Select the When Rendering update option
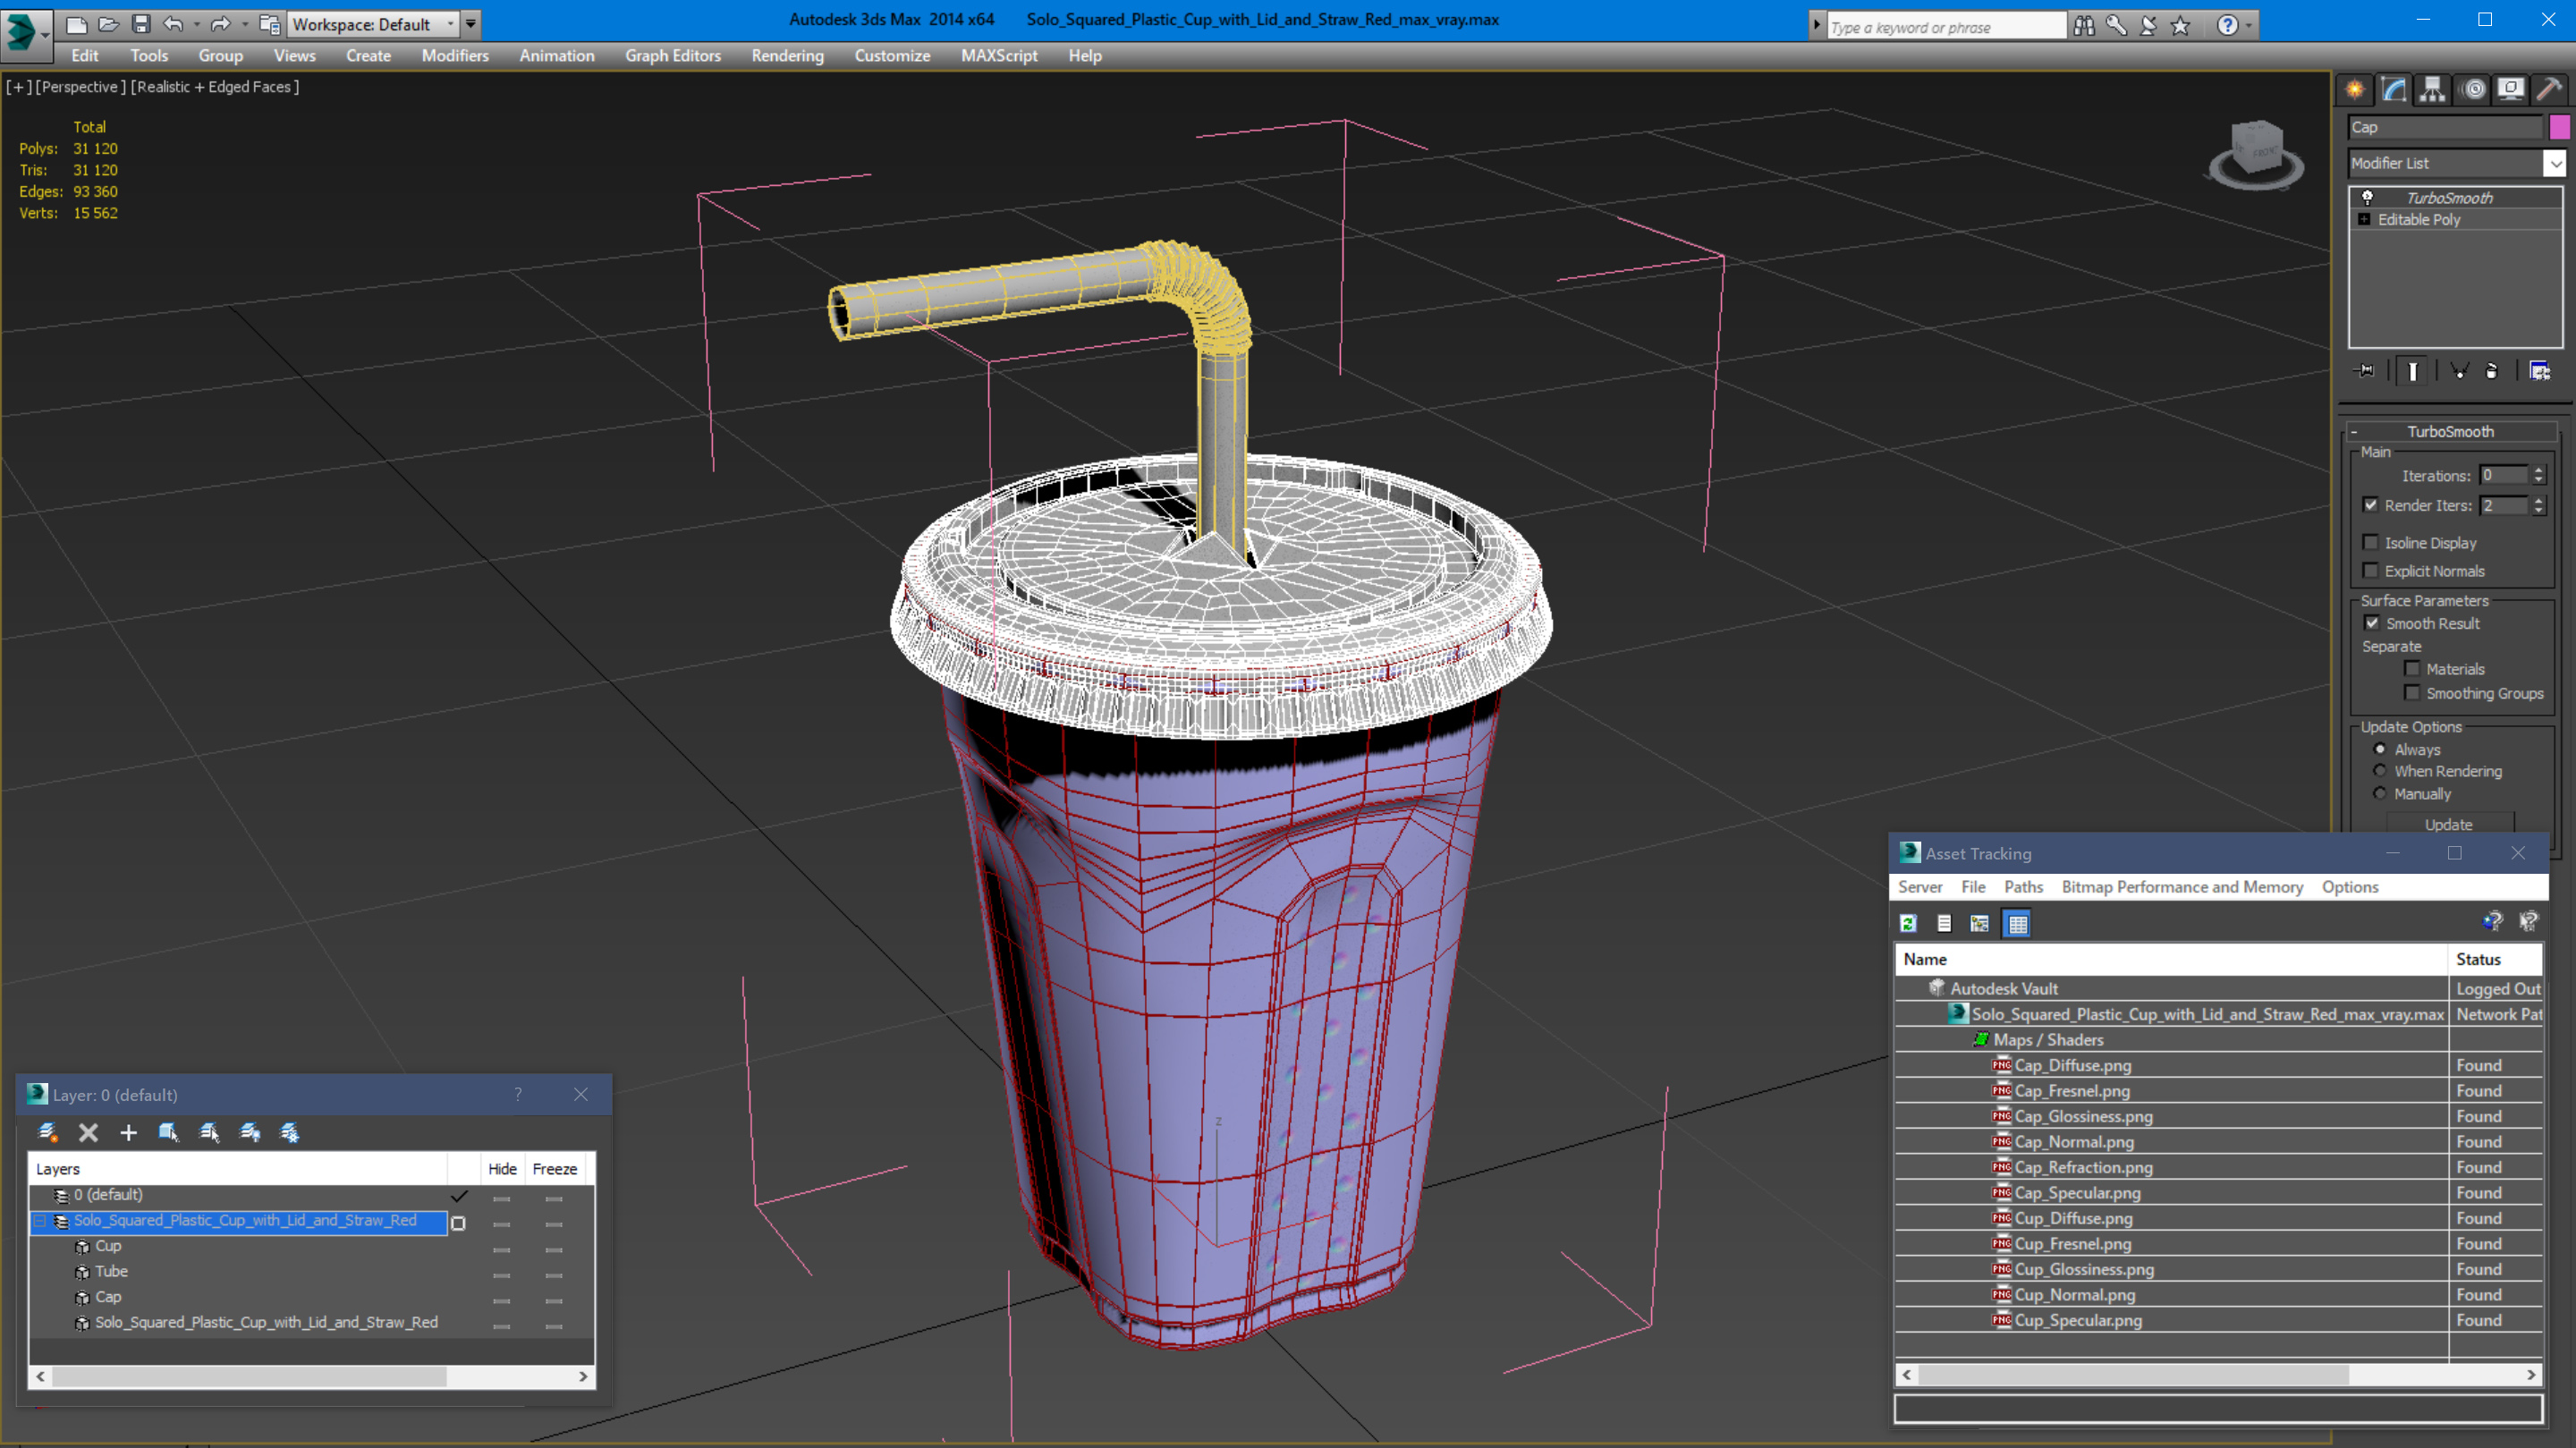 pyautogui.click(x=2380, y=770)
